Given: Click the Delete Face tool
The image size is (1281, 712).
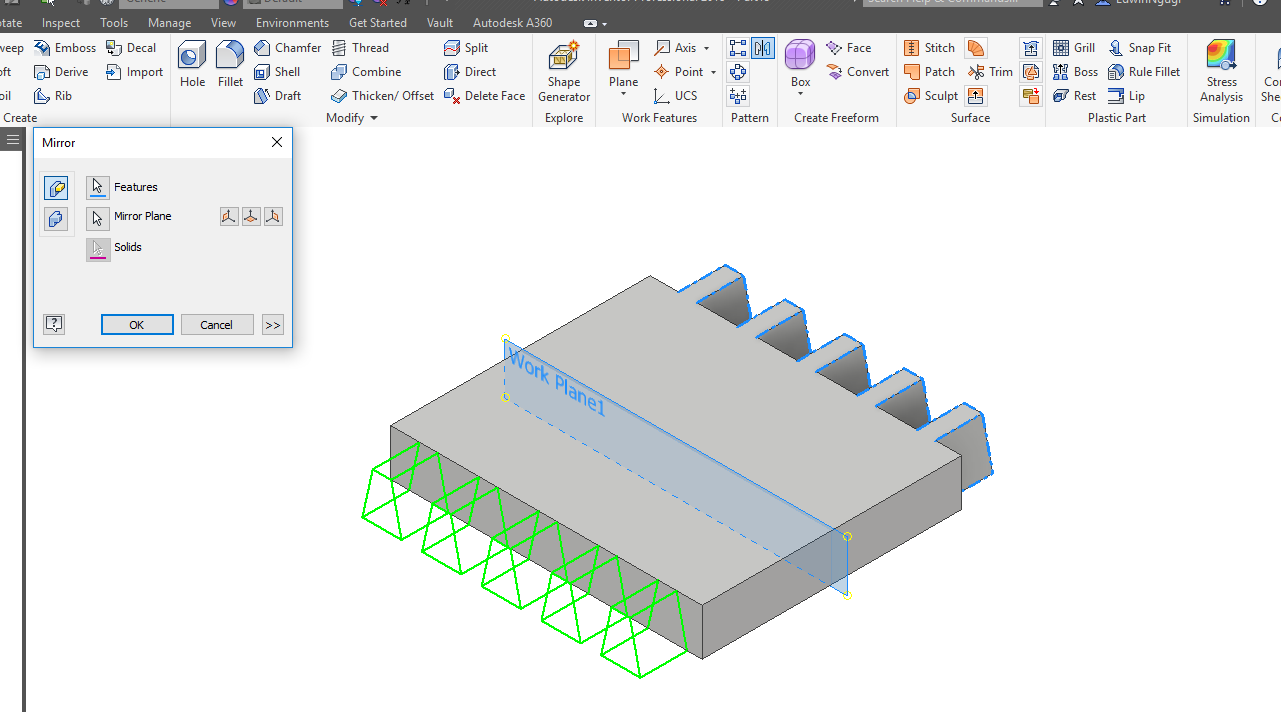Looking at the screenshot, I should pyautogui.click(x=484, y=96).
